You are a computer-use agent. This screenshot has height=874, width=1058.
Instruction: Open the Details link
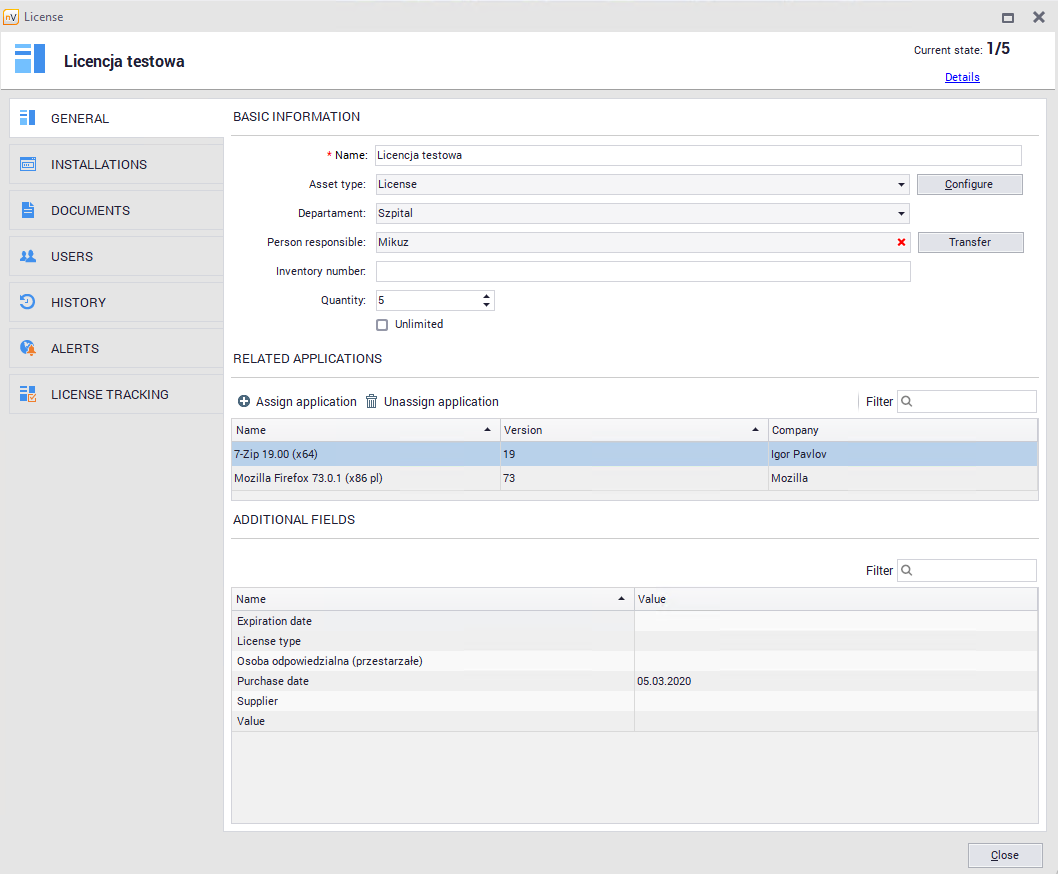[962, 77]
